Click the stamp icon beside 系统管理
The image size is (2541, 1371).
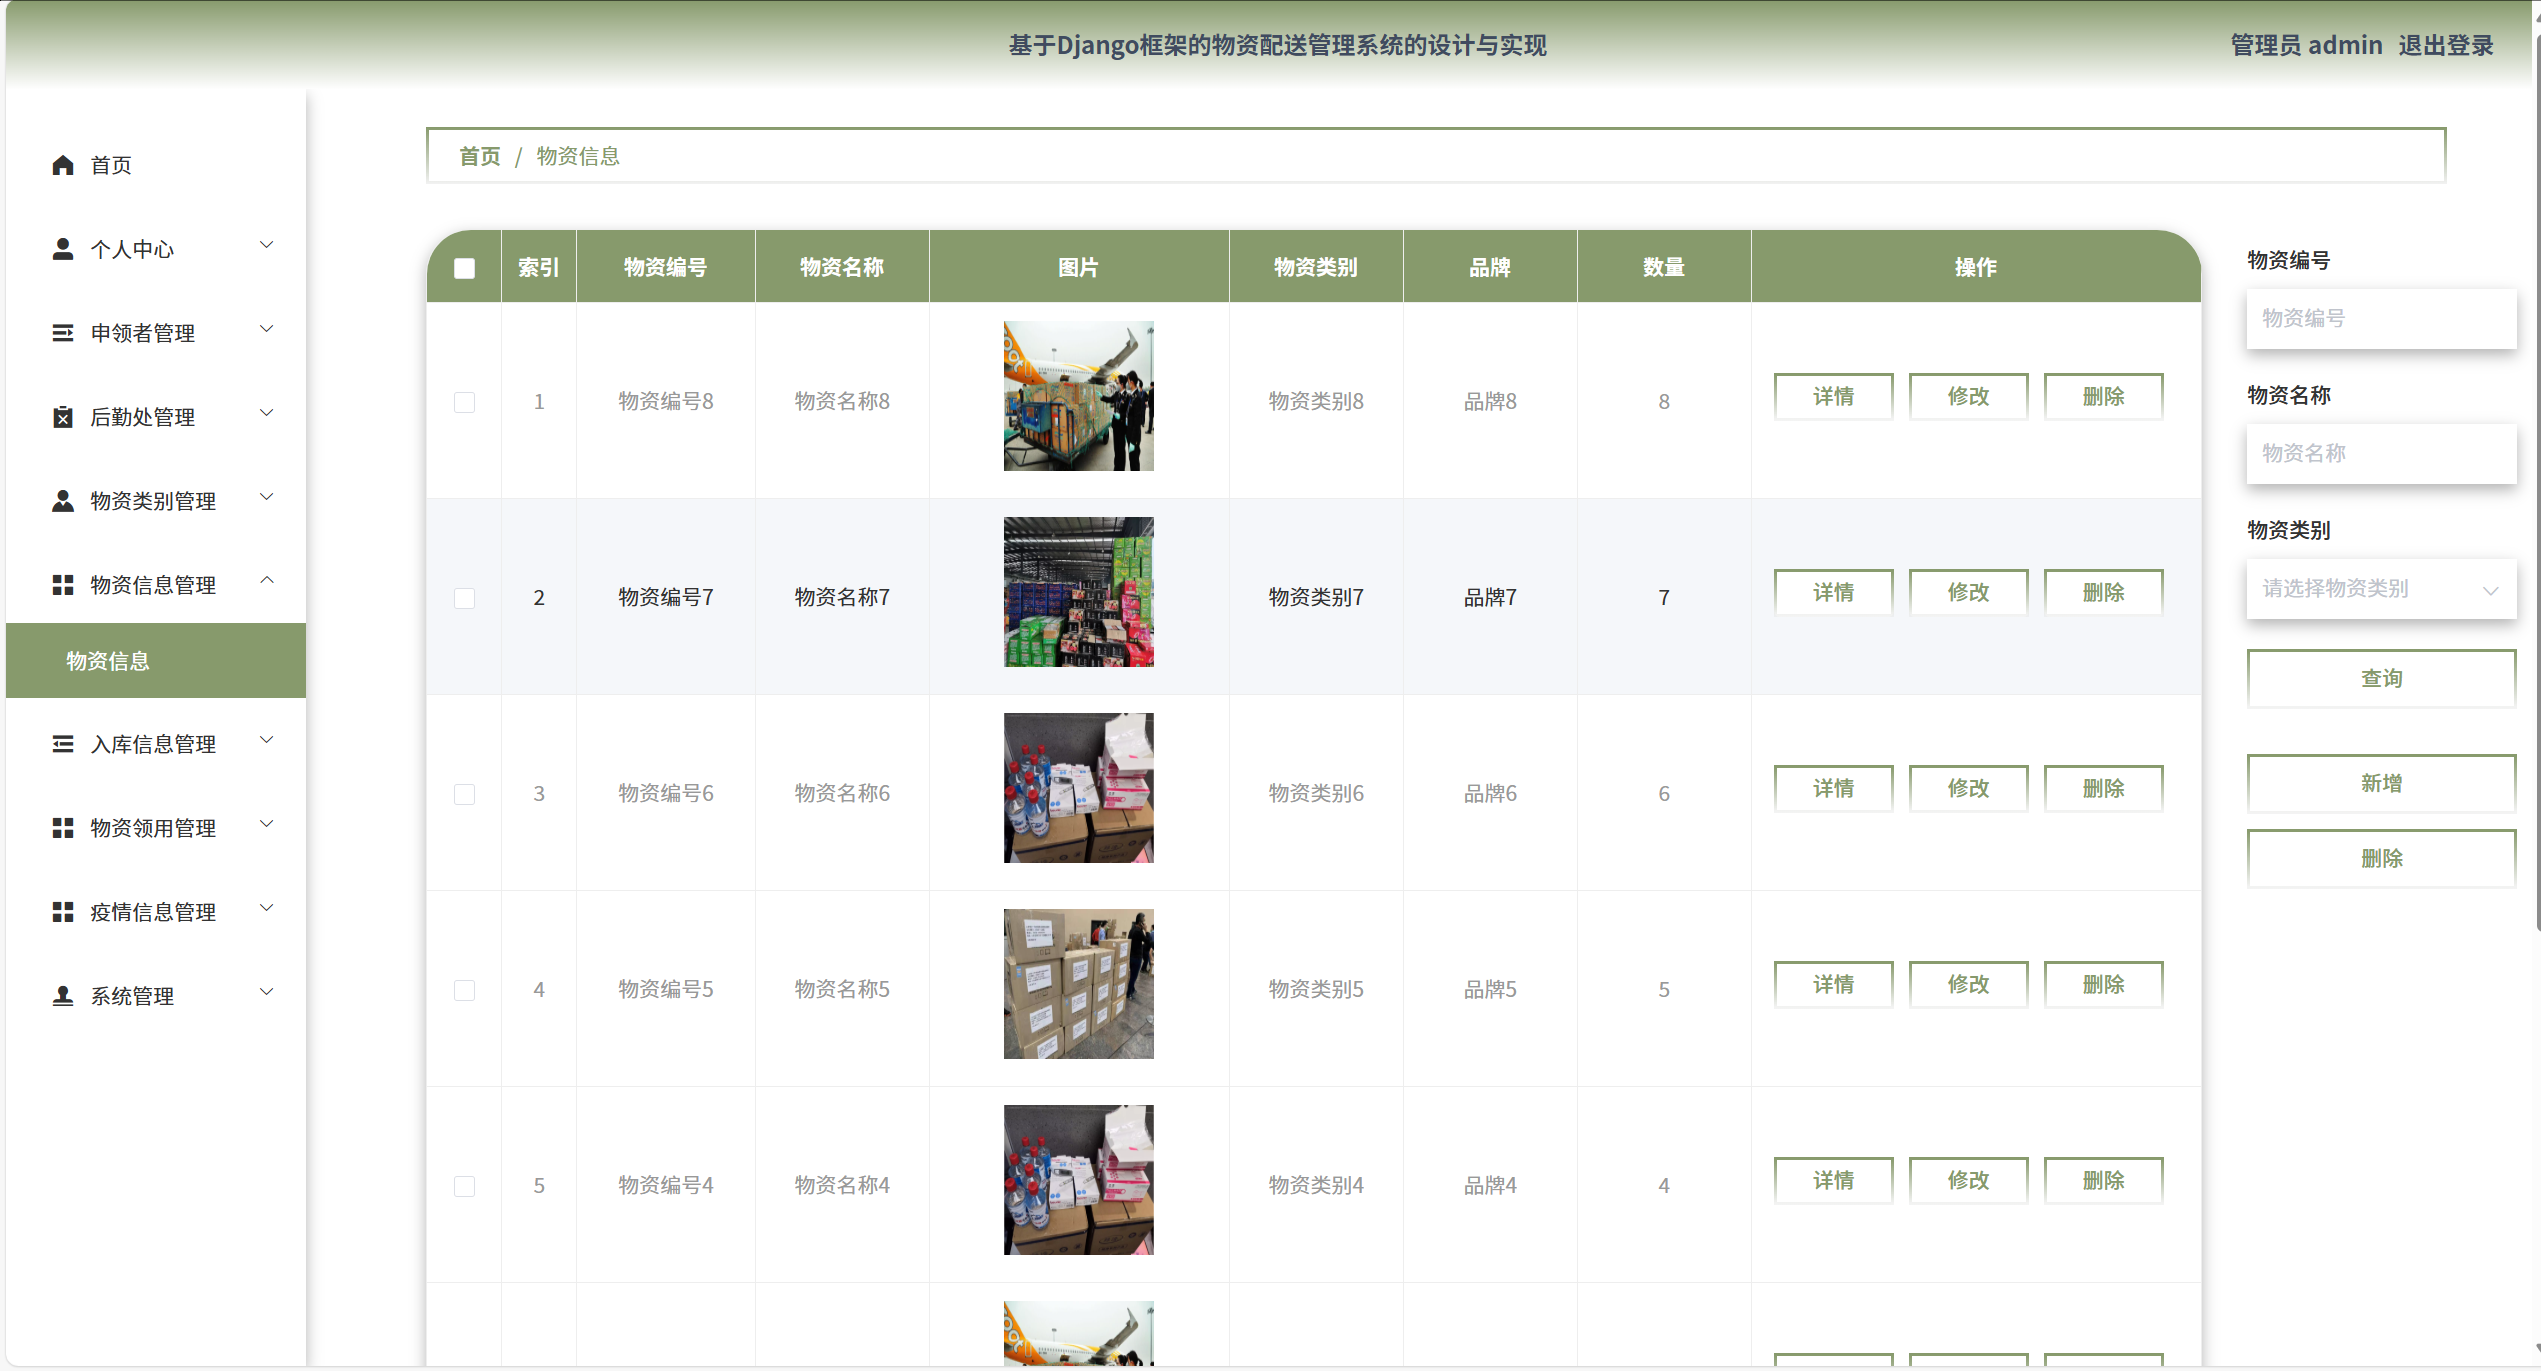pyautogui.click(x=63, y=996)
